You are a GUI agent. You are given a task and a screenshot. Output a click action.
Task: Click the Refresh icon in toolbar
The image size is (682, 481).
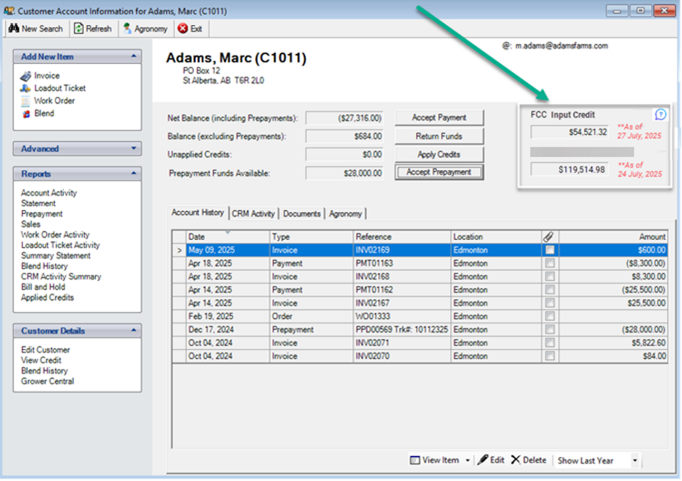coord(78,29)
